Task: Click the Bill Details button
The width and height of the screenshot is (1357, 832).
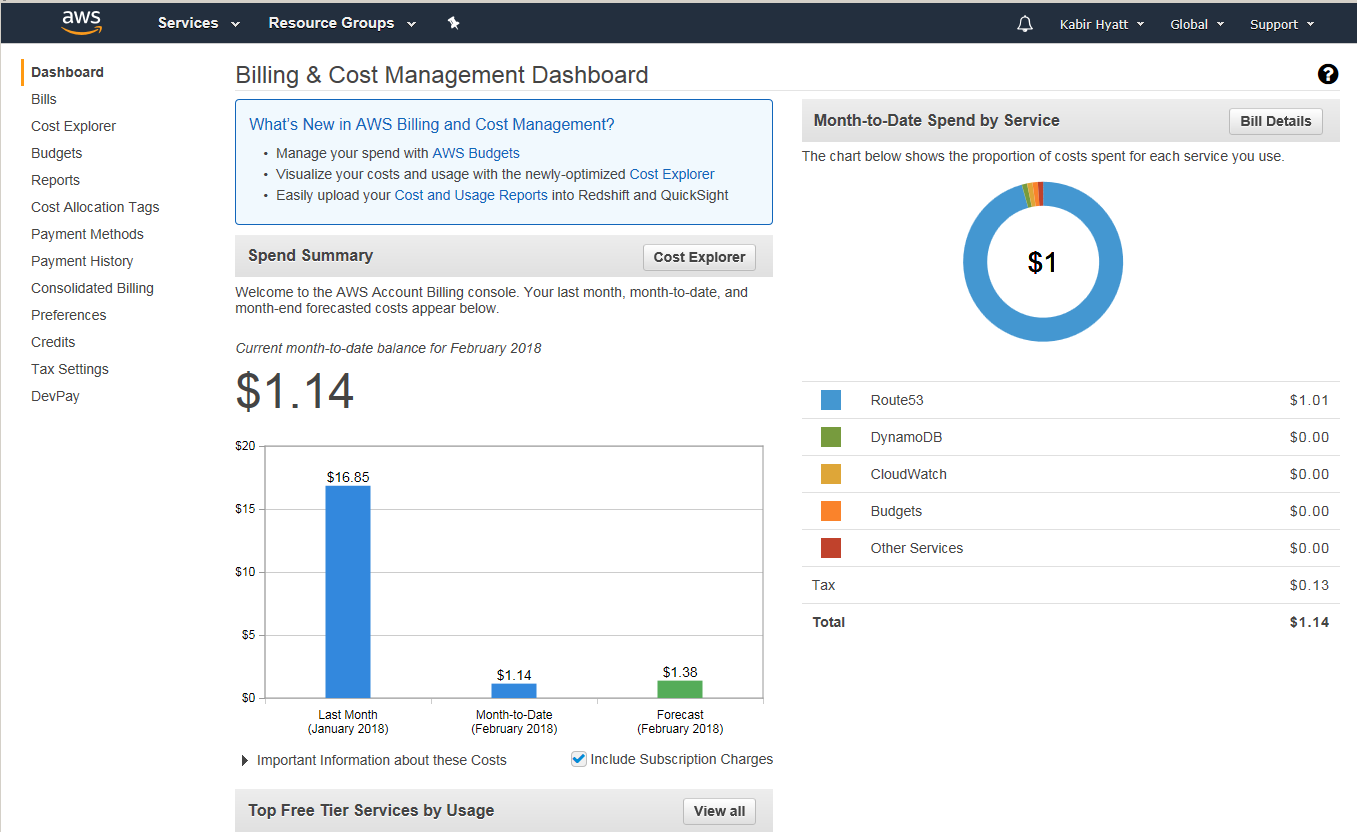Action: (x=1275, y=121)
